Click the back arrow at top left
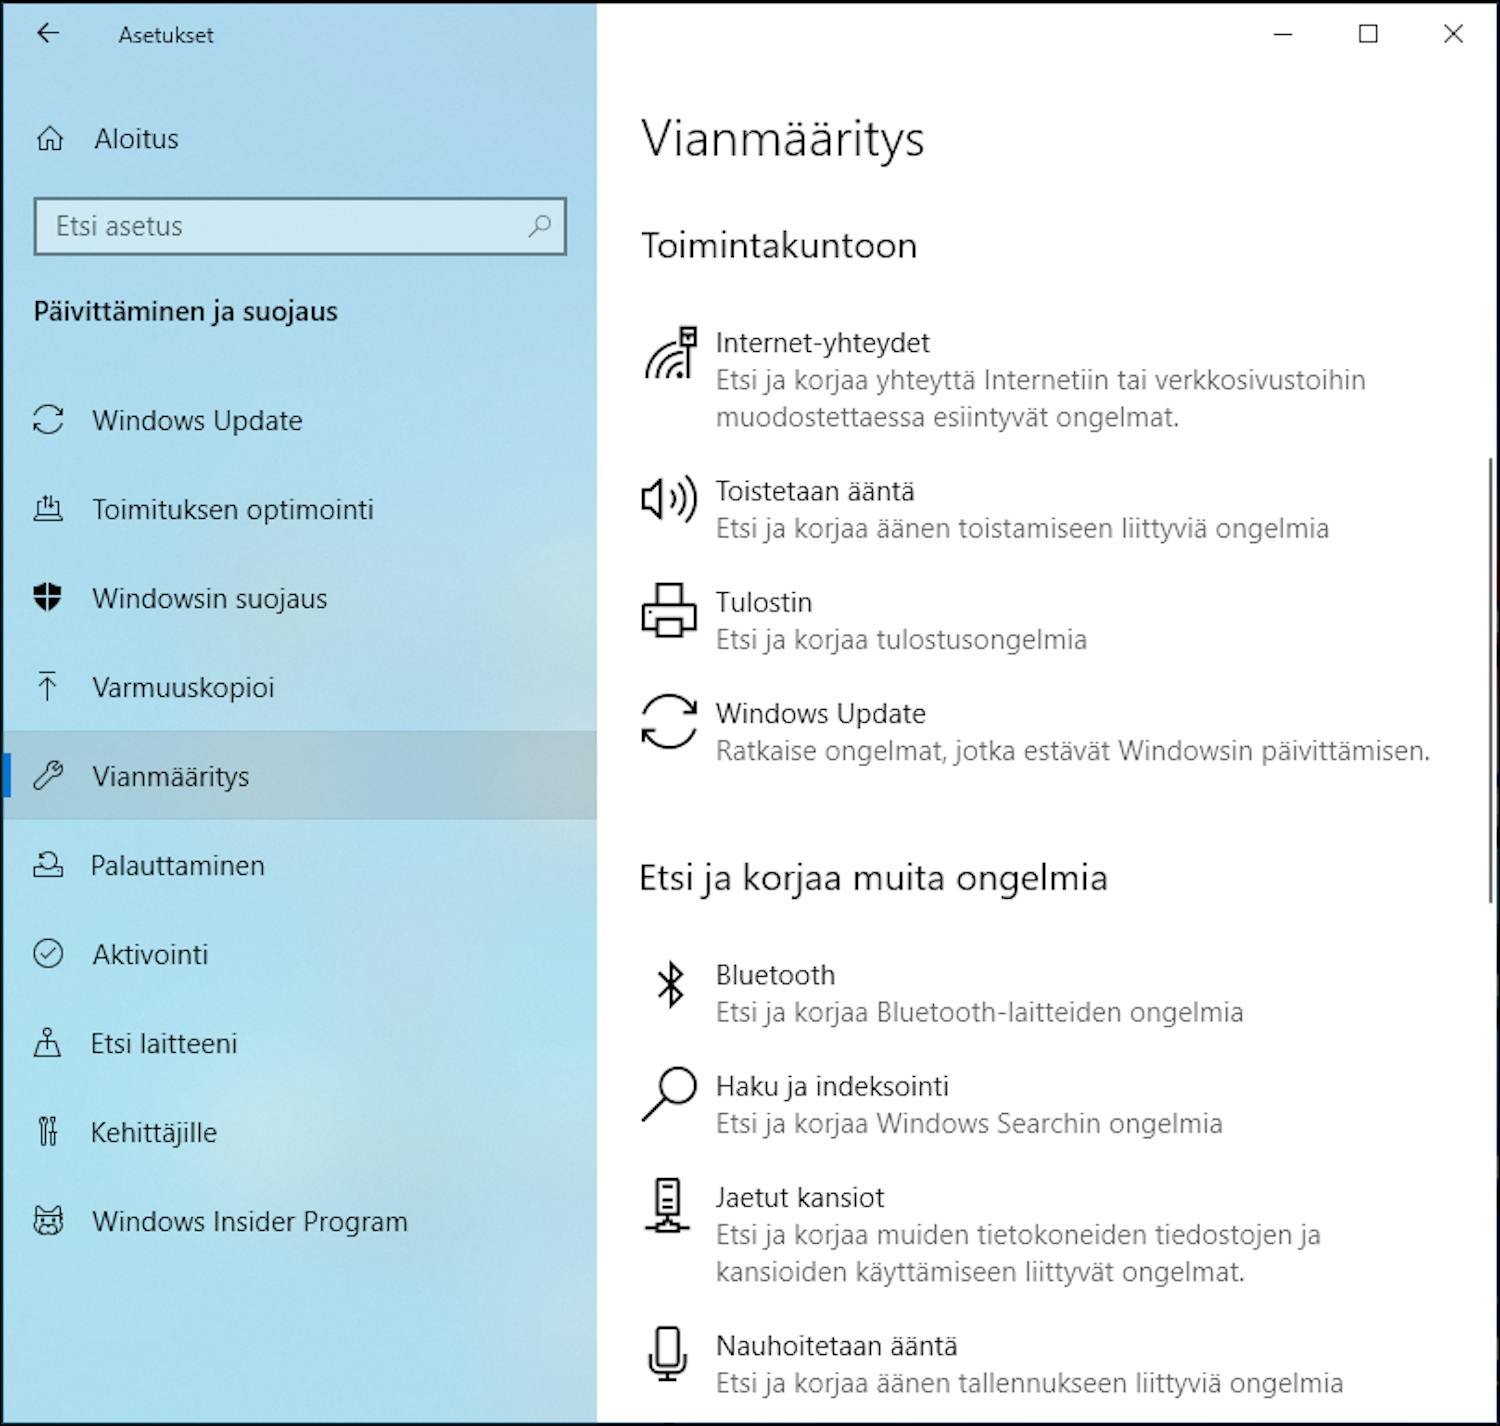Screen dimensions: 1500x1426 click(48, 34)
